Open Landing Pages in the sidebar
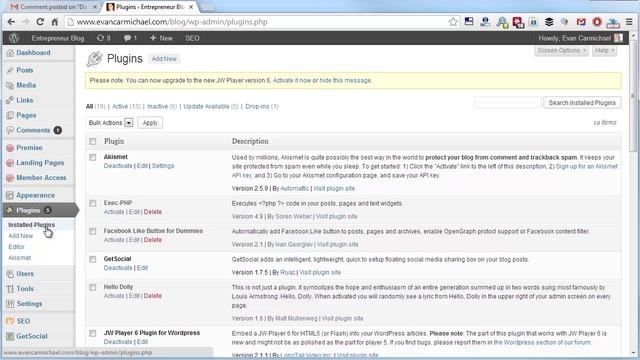This screenshot has height=360, width=640. [40, 163]
